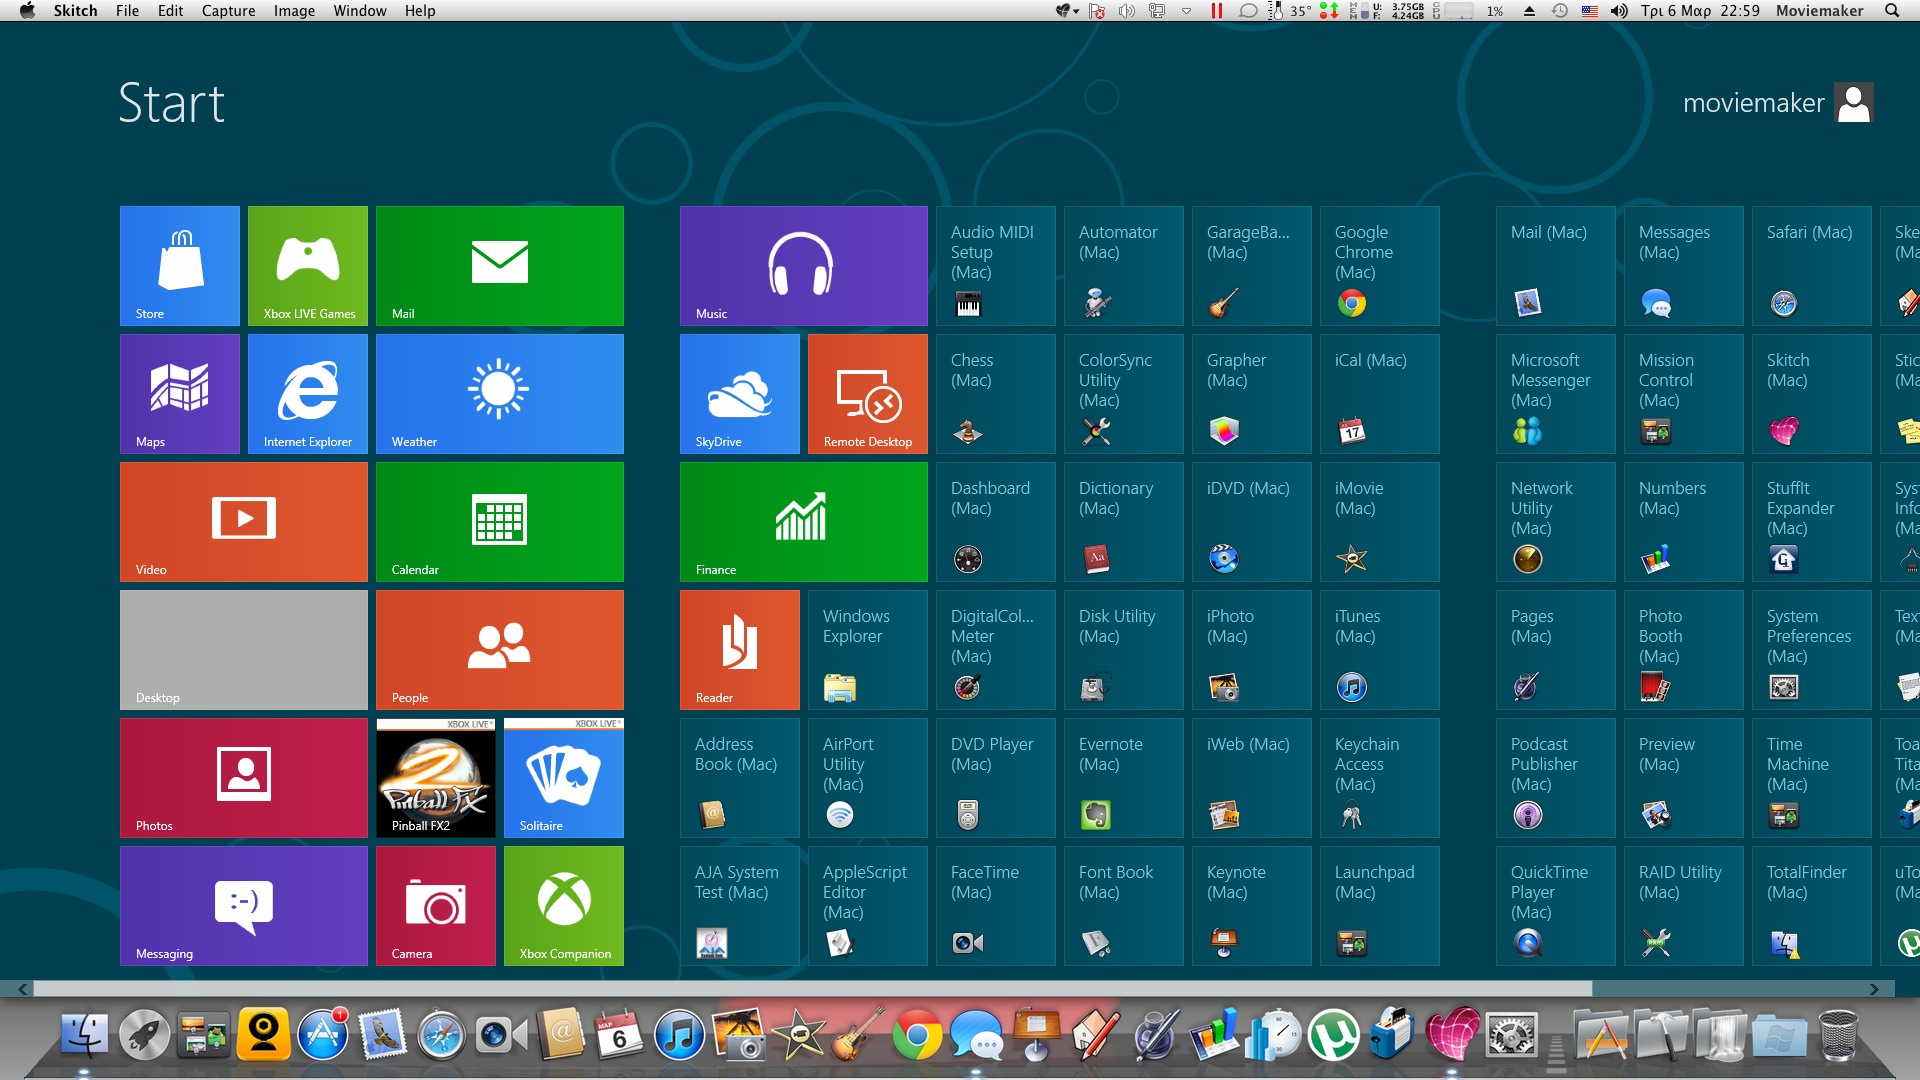Open the File menu
This screenshot has width=1920, height=1080.
click(x=127, y=11)
